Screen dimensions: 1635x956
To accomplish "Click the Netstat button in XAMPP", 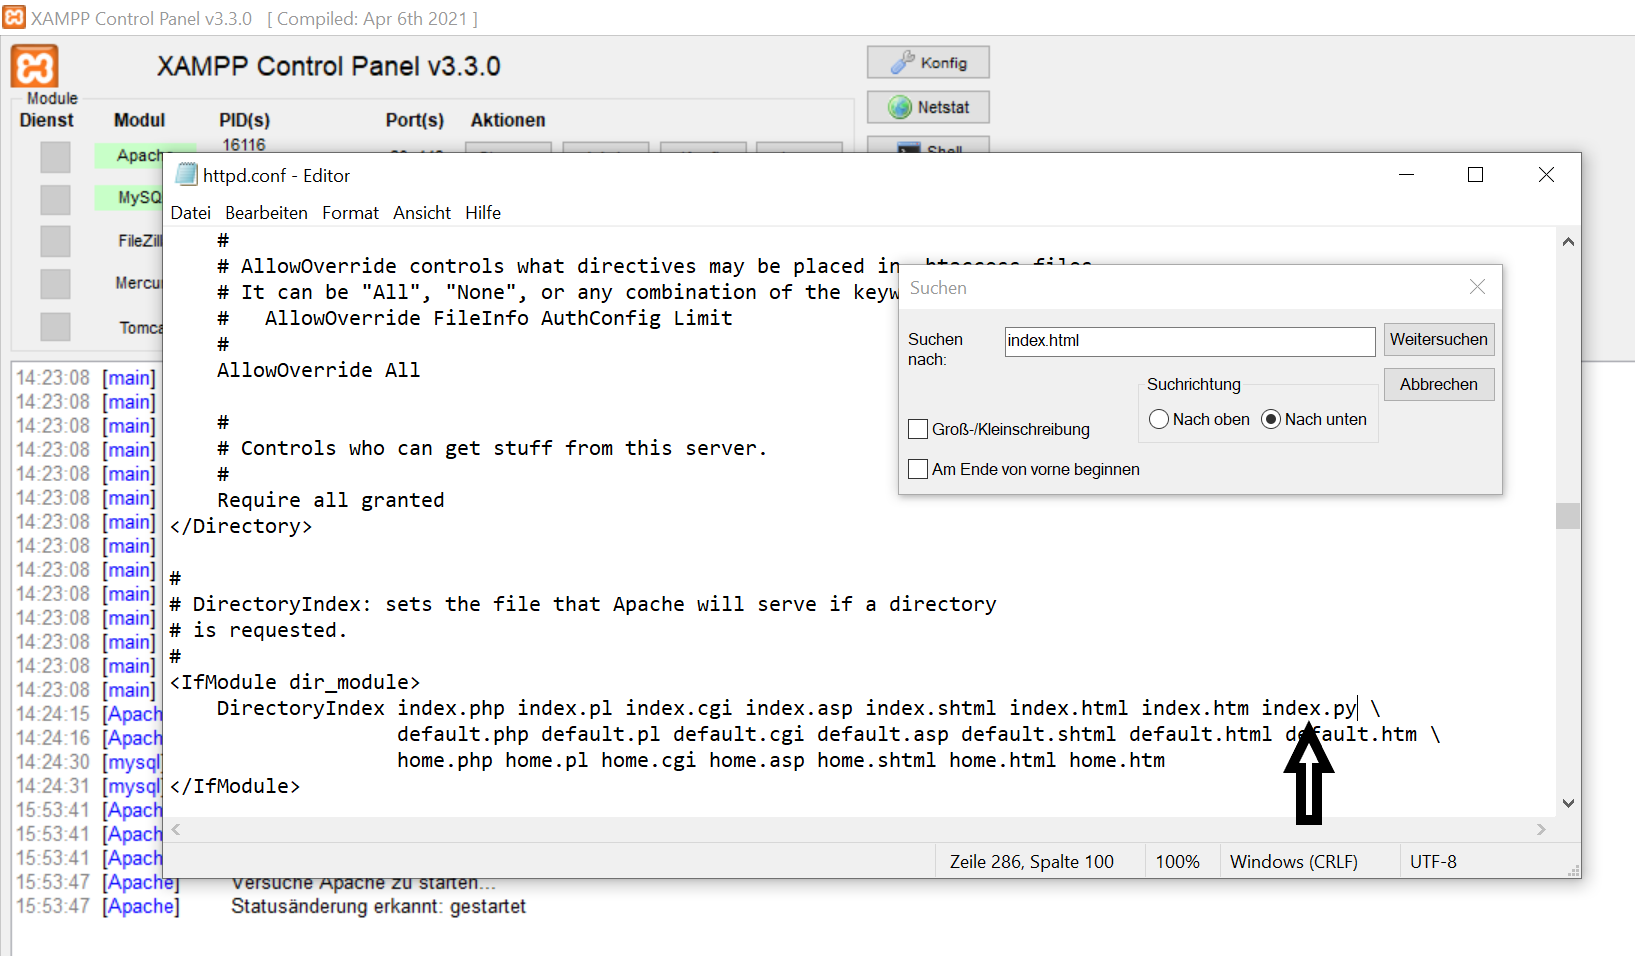I will pyautogui.click(x=928, y=107).
